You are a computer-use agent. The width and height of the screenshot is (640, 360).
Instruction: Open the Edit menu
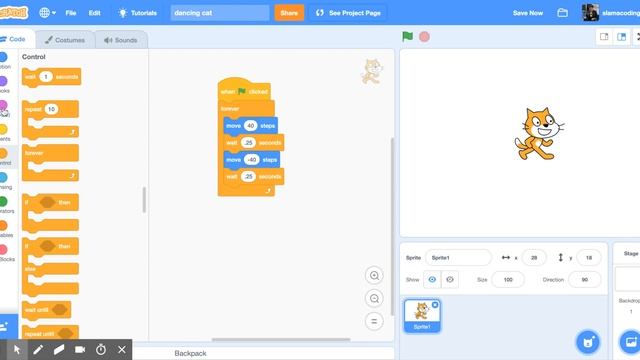(x=94, y=13)
